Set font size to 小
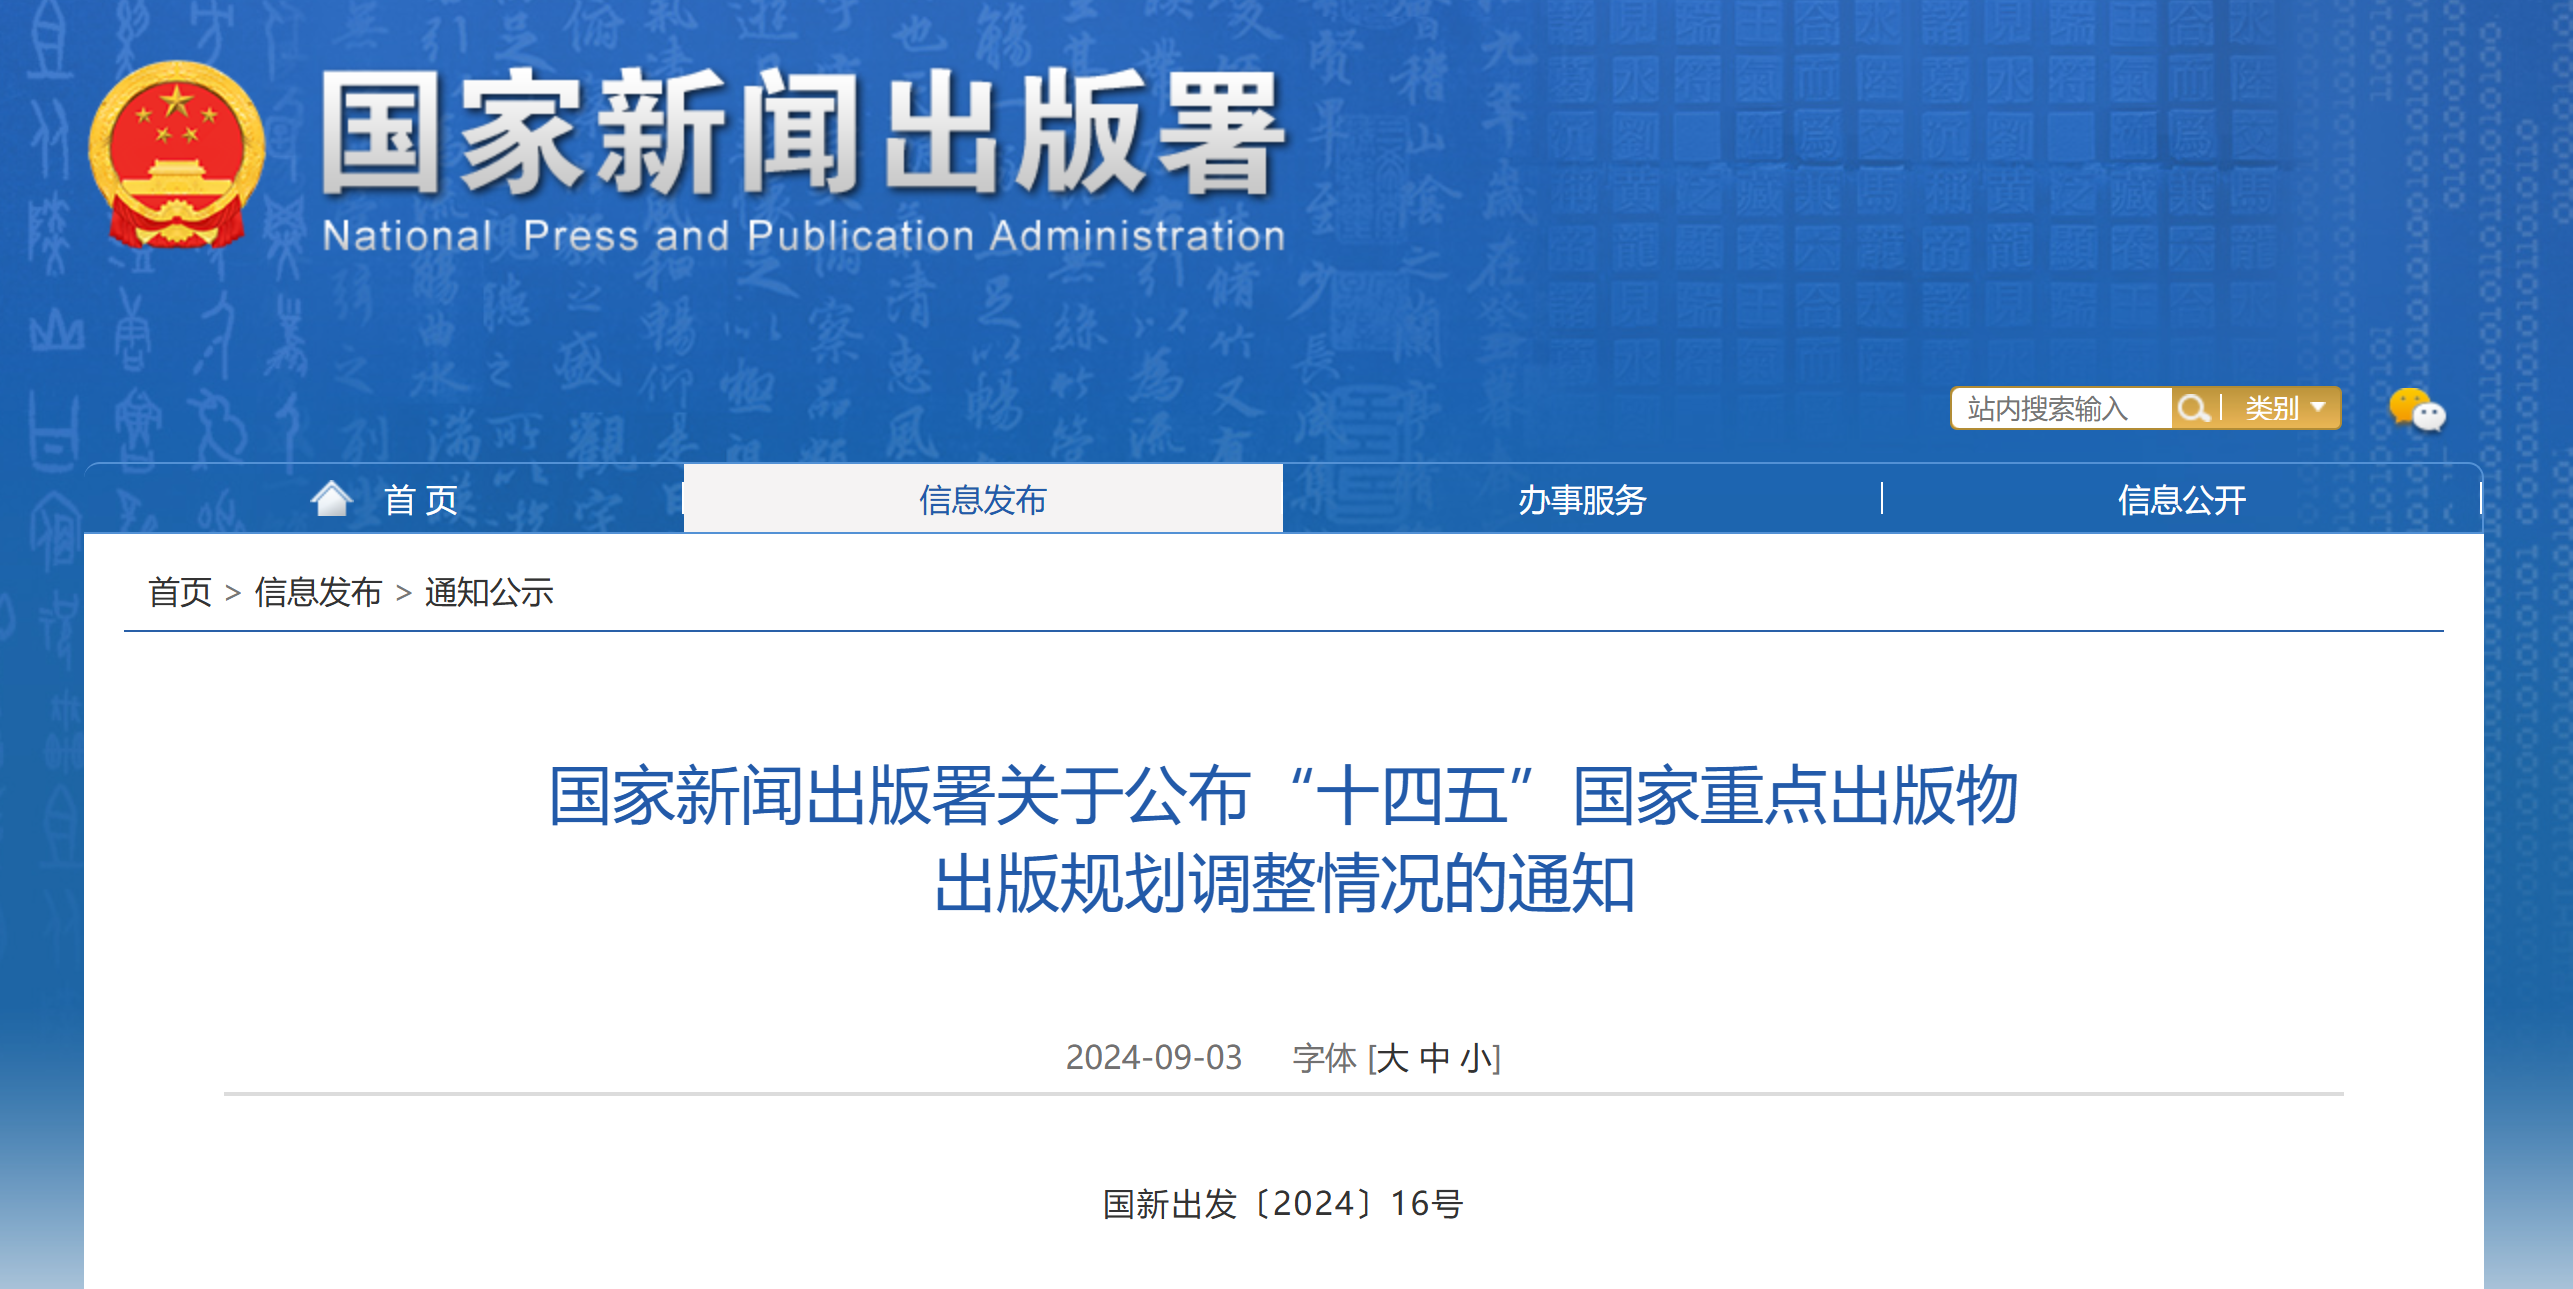Screen dimensions: 2573x1289 click(1476, 1058)
